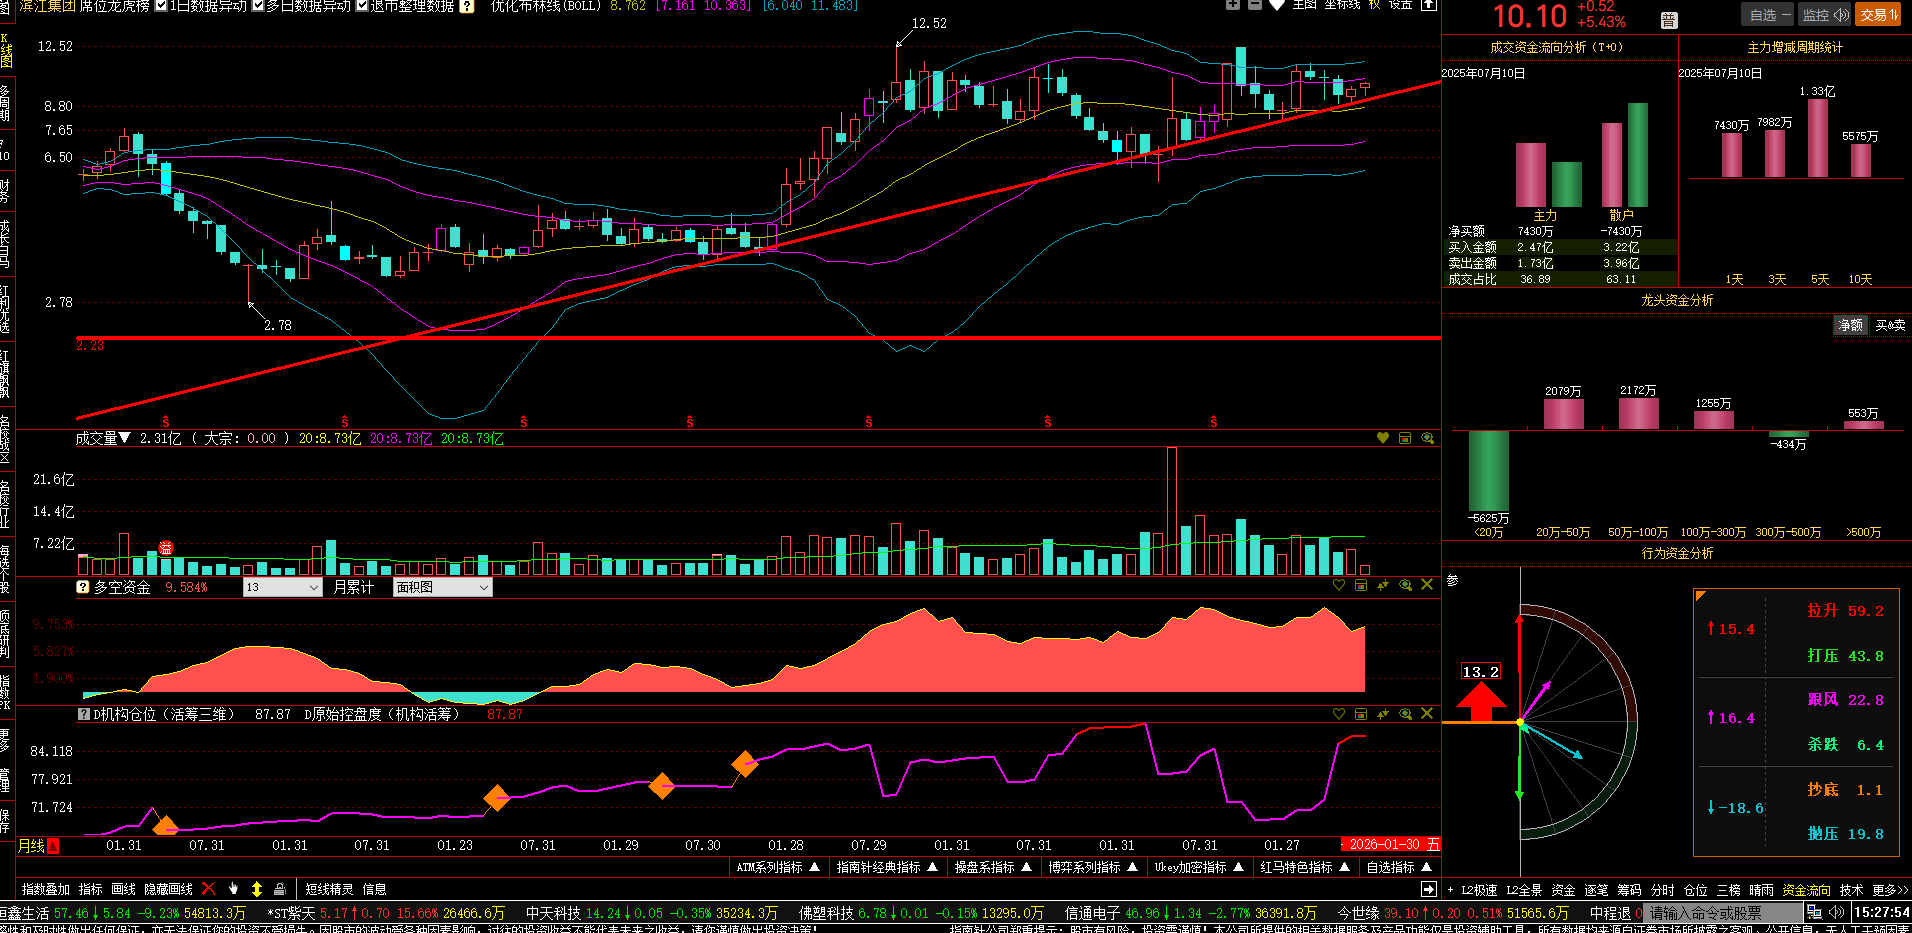The height and width of the screenshot is (933, 1912).
Task: Click red triangle beside 月线 label
Action: pyautogui.click(x=53, y=846)
